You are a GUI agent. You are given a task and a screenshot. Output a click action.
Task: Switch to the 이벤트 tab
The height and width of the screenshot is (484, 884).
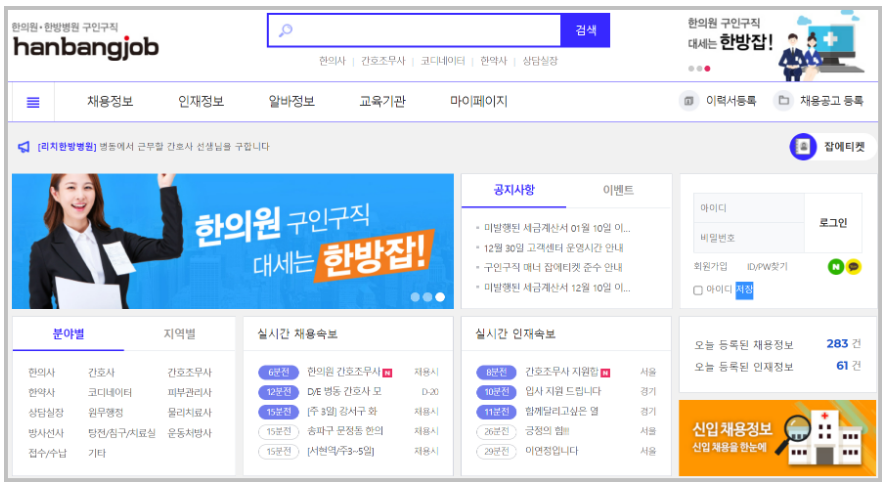coord(618,190)
